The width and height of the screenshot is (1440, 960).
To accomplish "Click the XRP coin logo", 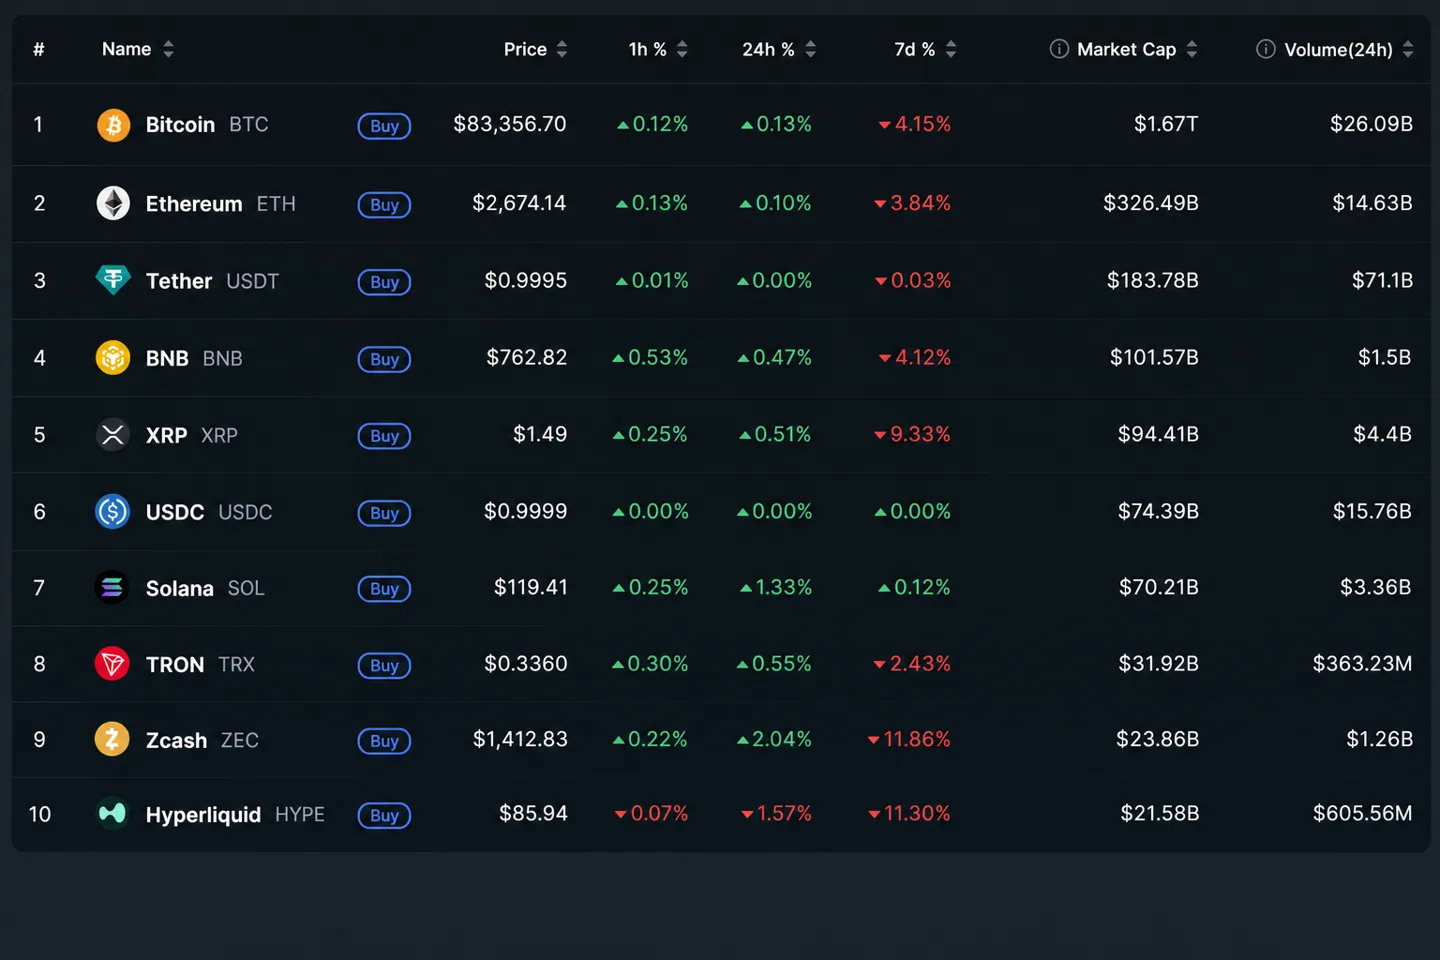I will (x=113, y=435).
